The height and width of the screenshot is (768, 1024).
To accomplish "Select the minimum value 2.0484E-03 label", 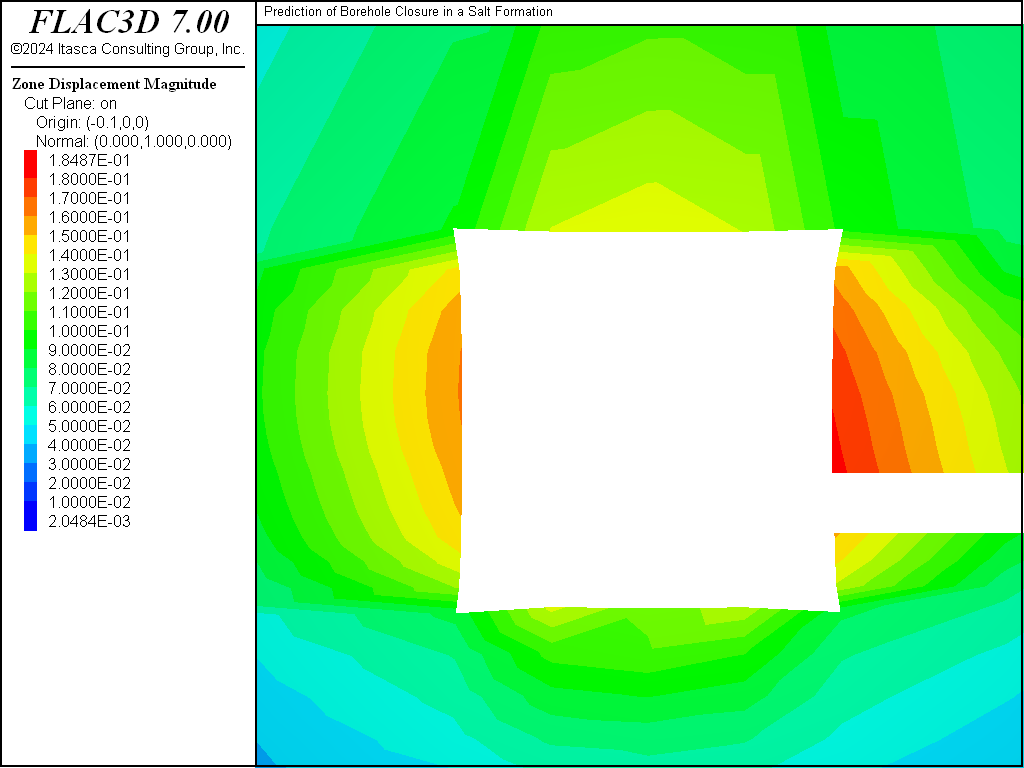I will (89, 521).
